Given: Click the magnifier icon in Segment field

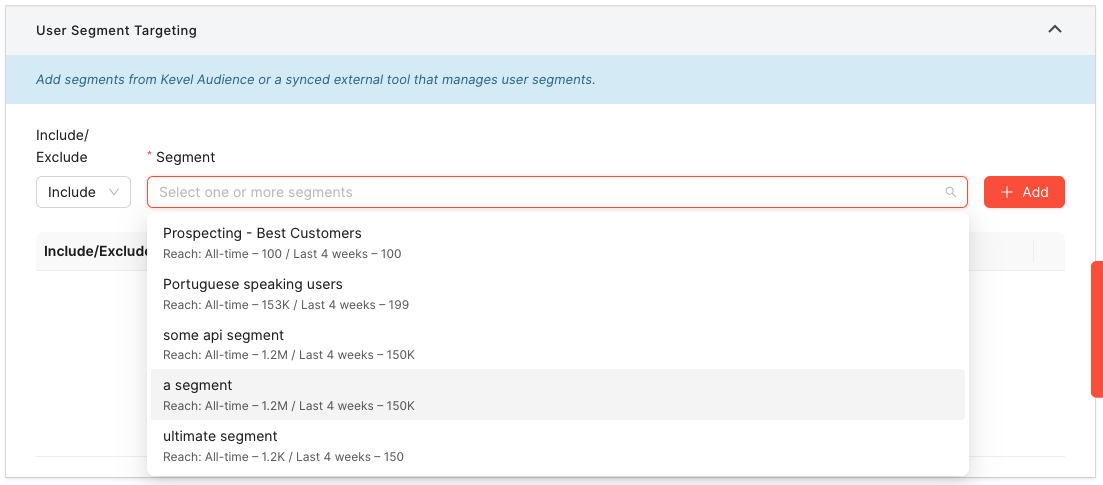Looking at the screenshot, I should click(951, 192).
